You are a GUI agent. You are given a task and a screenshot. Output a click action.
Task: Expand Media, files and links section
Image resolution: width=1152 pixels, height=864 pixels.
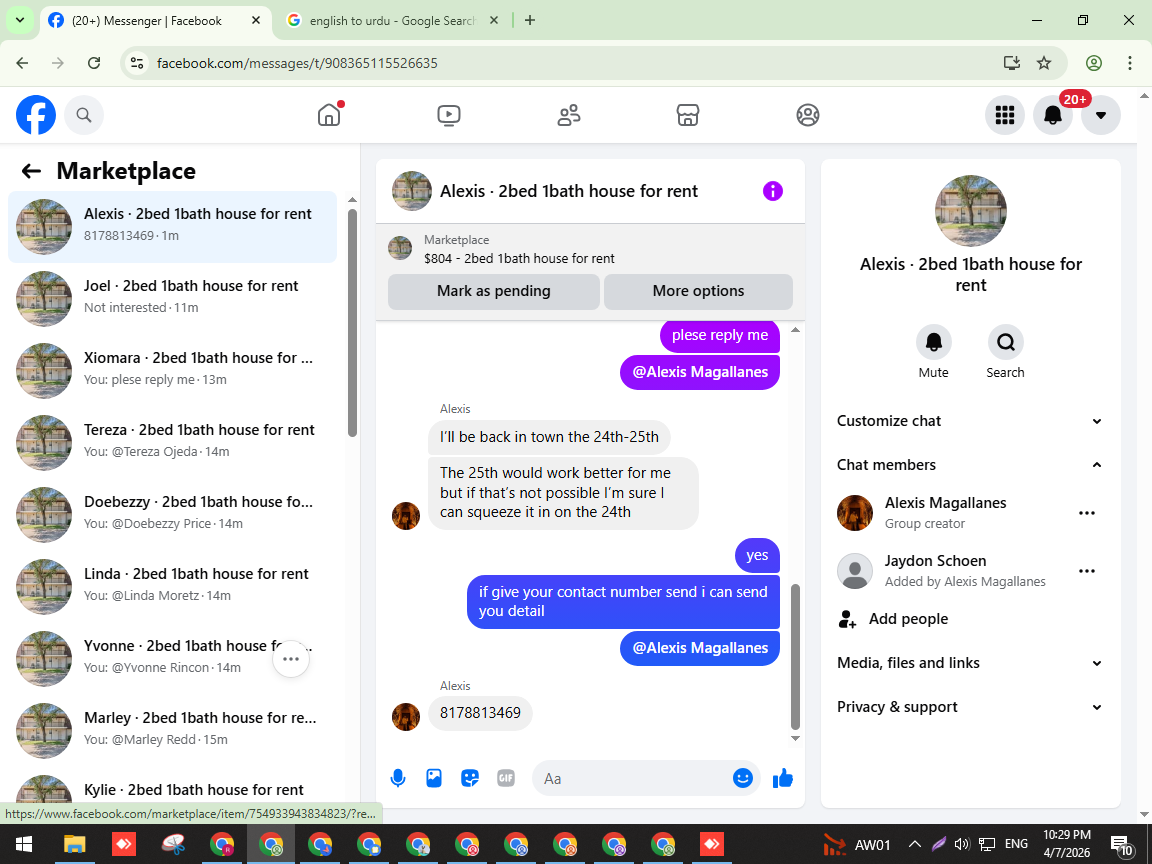click(x=970, y=663)
